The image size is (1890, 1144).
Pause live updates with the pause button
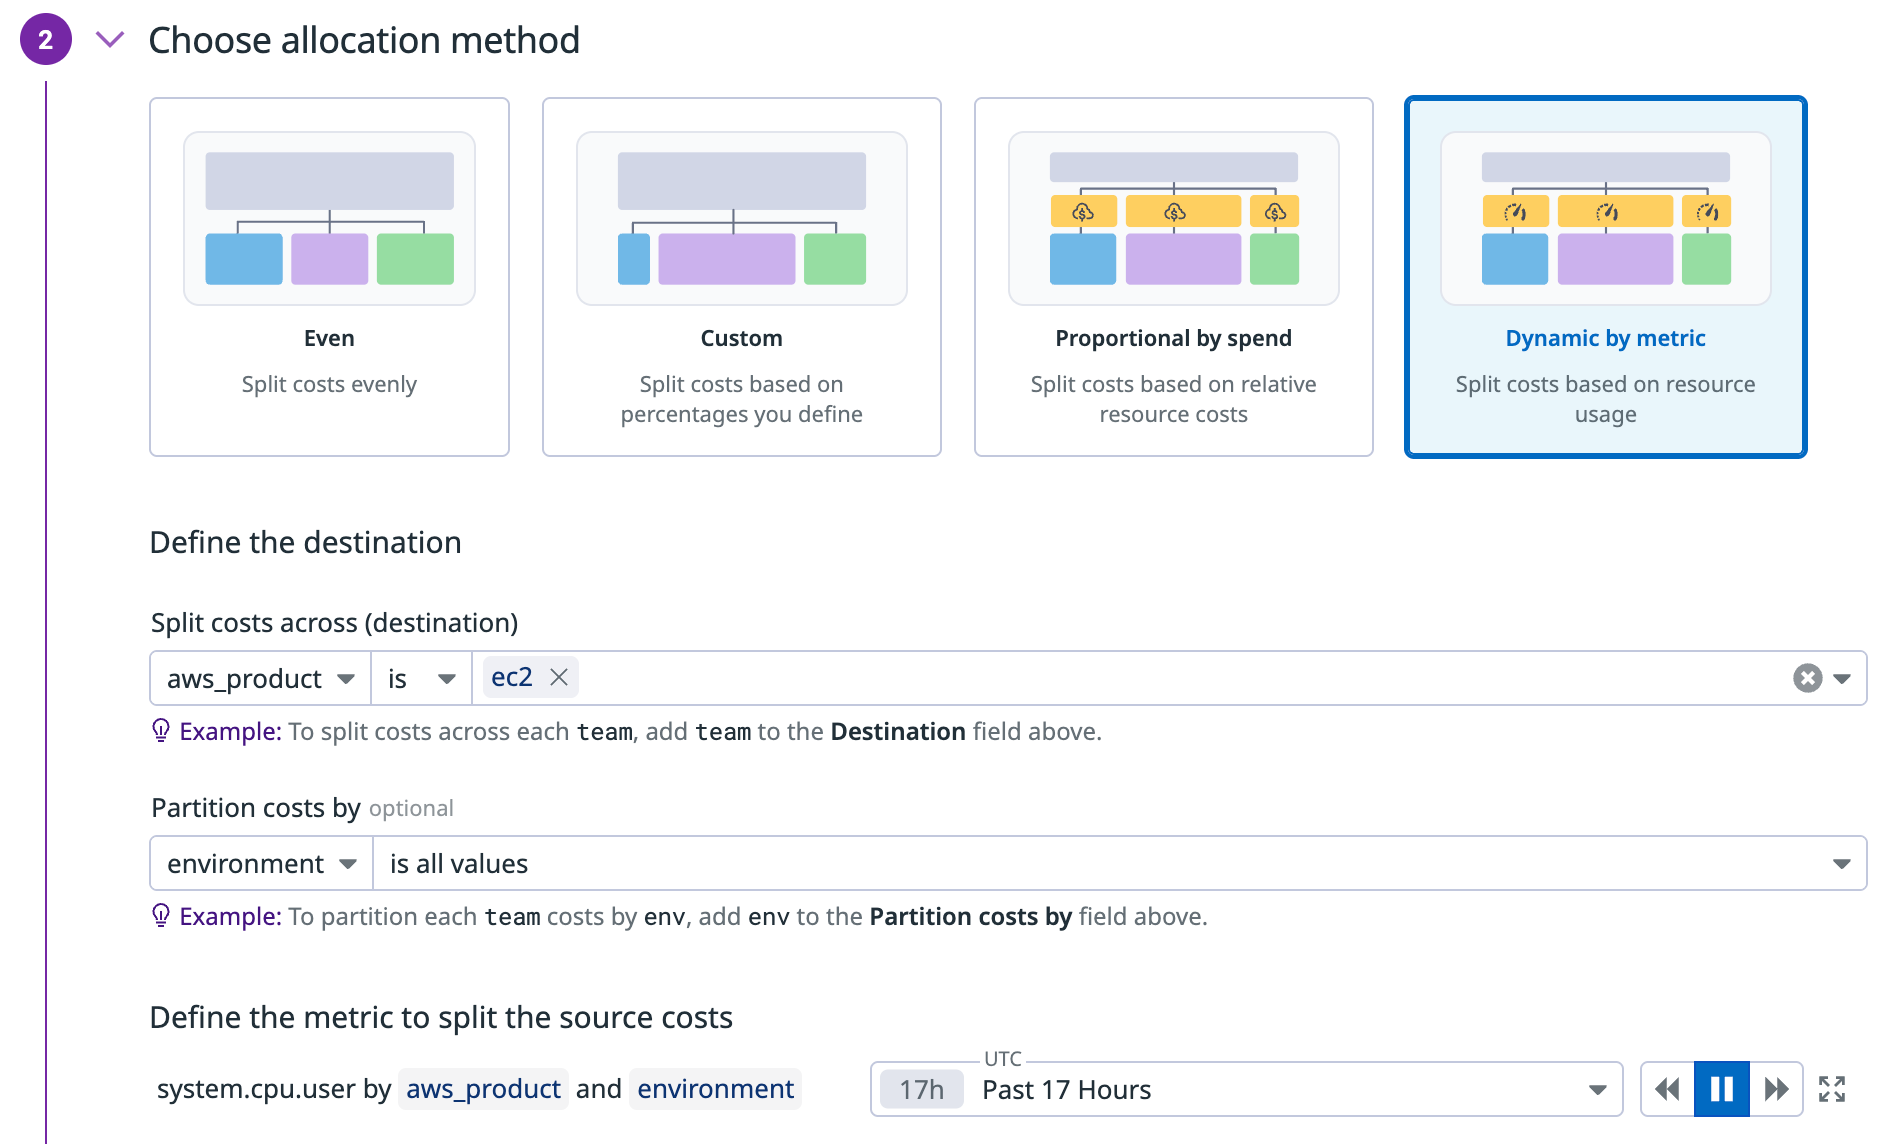[x=1721, y=1089]
